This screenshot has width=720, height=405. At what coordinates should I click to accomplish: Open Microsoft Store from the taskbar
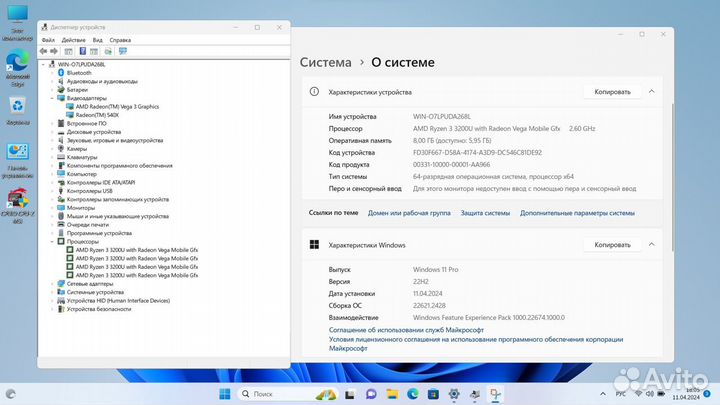(433, 394)
